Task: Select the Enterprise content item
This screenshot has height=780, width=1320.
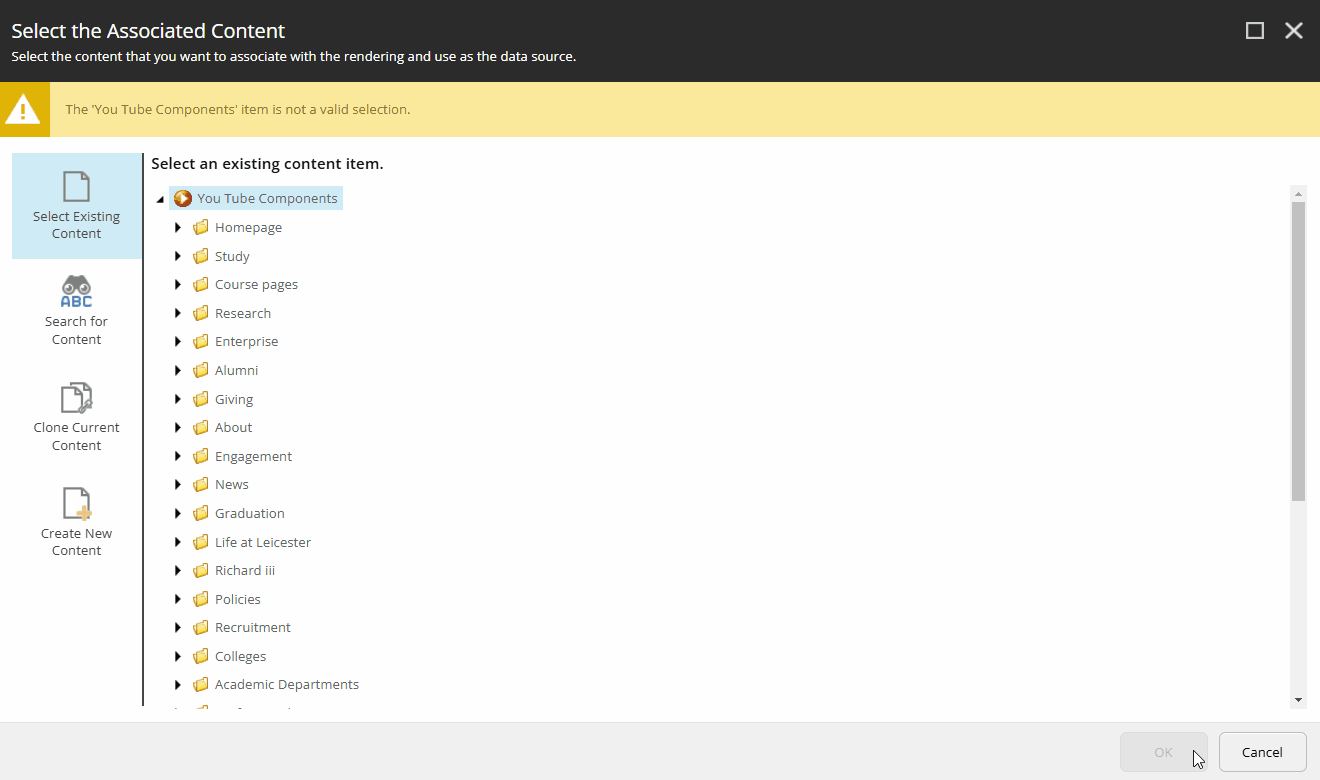Action: click(x=246, y=341)
